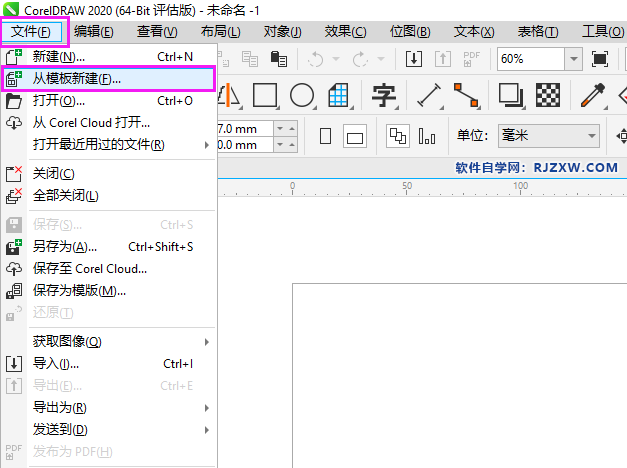
Task: Expand 发送到(D) submenu
Action: [109, 430]
